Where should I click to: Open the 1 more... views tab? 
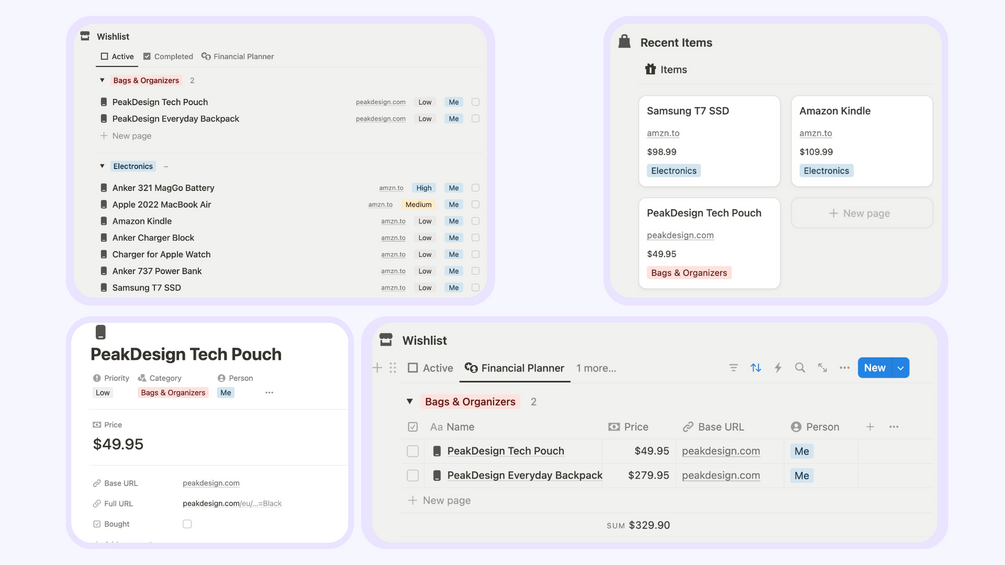[596, 368]
